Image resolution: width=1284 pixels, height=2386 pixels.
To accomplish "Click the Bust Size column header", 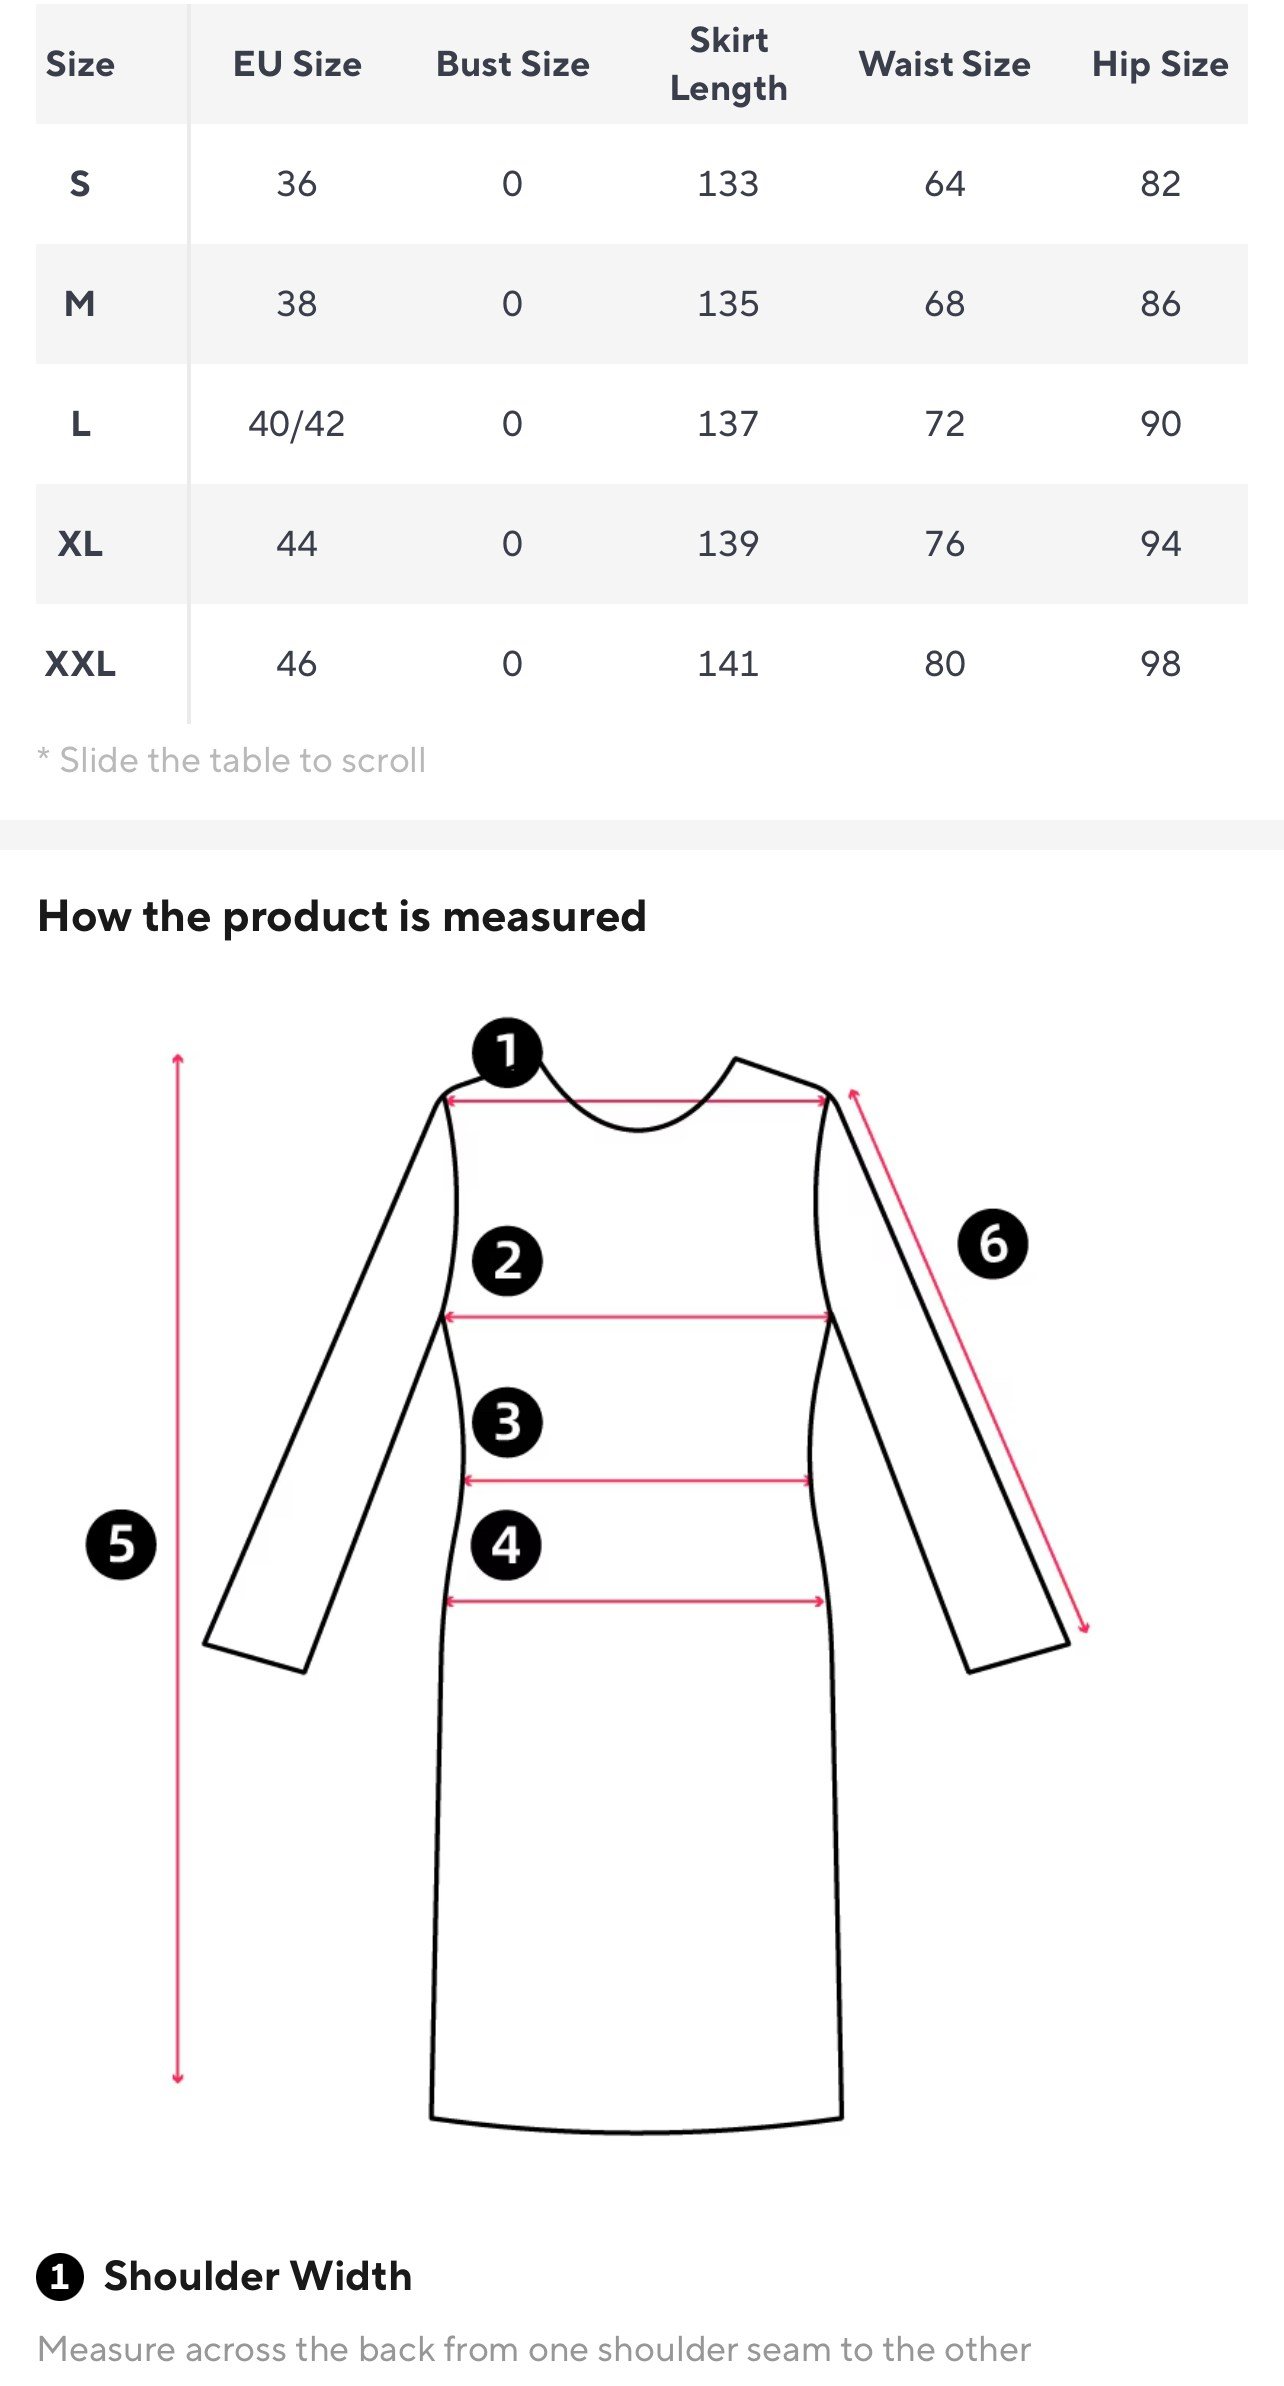I will click(512, 64).
